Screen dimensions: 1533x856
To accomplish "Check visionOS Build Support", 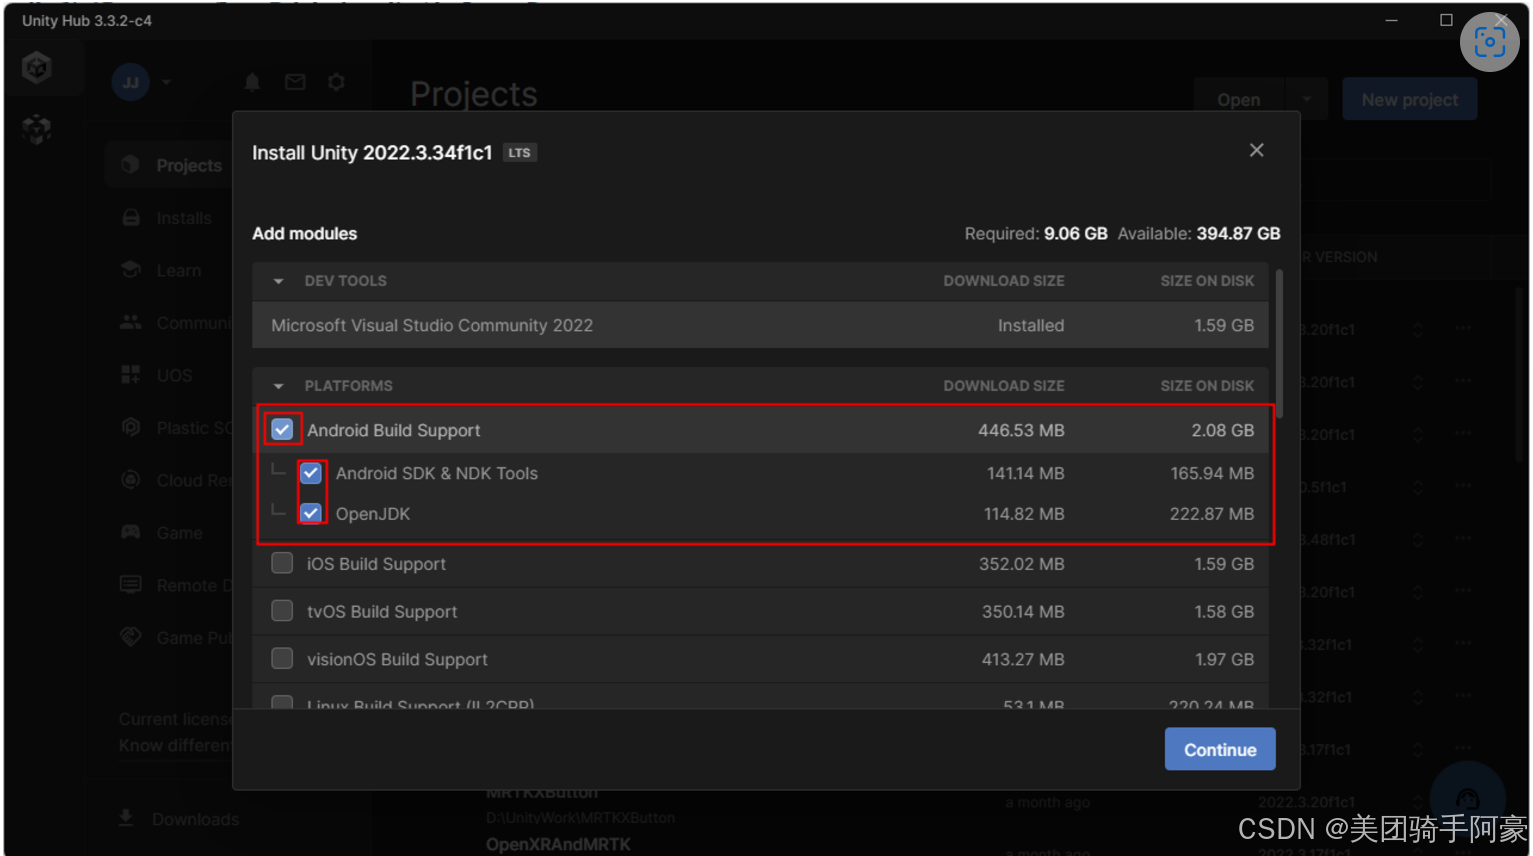I will pos(282,659).
